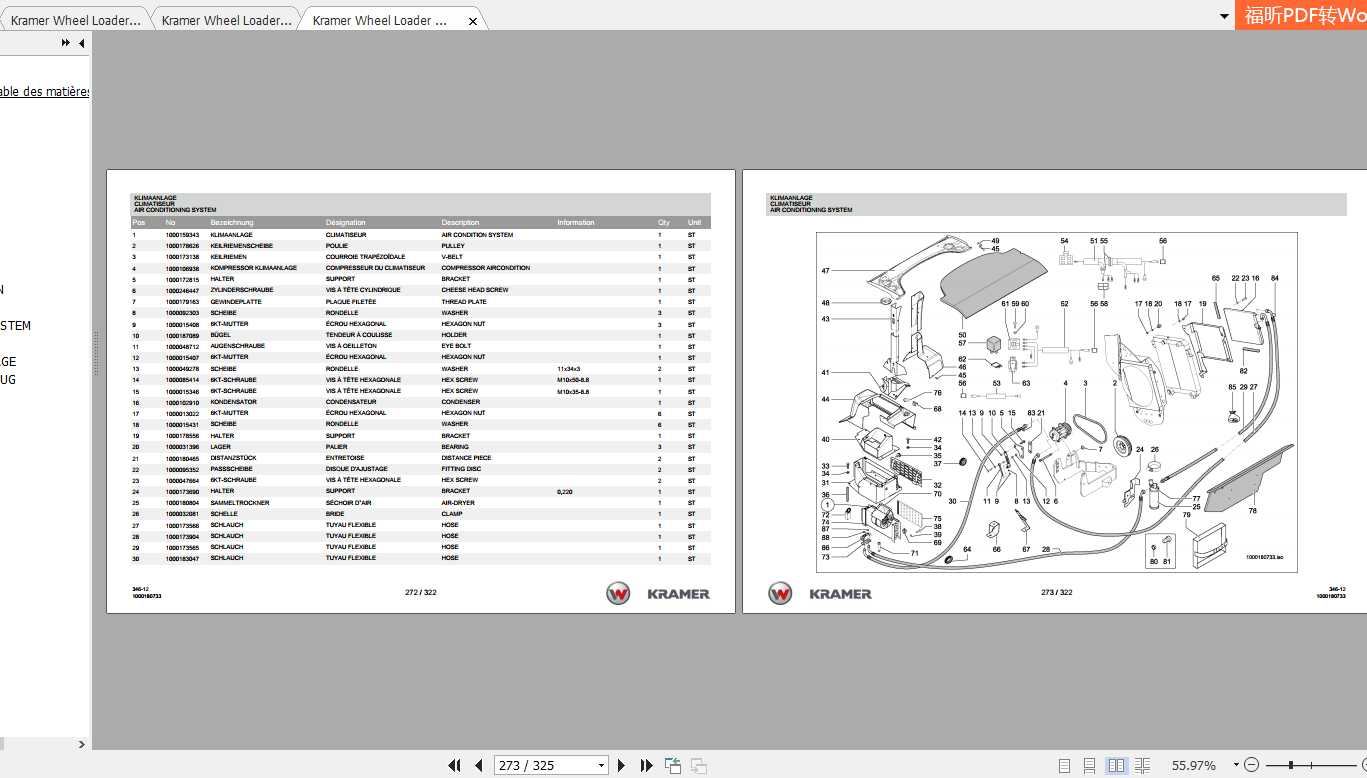Click the next view icon
The width and height of the screenshot is (1367, 778).
[698, 766]
